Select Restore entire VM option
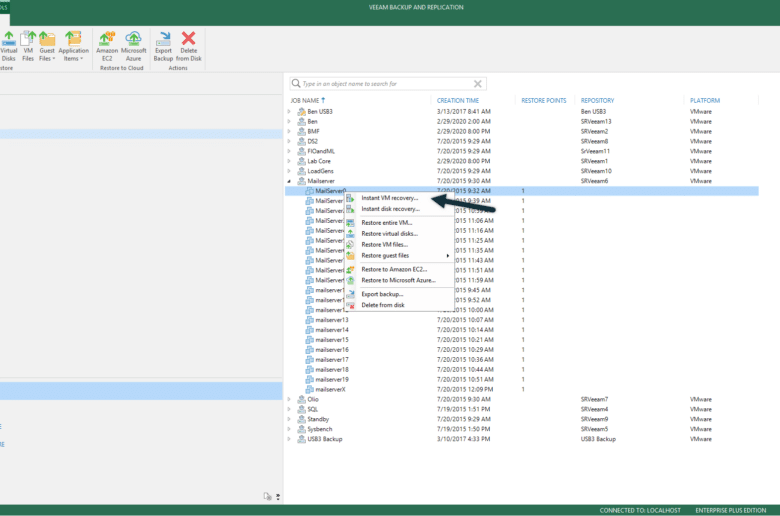Image resolution: width=780 pixels, height=516 pixels. click(x=387, y=223)
